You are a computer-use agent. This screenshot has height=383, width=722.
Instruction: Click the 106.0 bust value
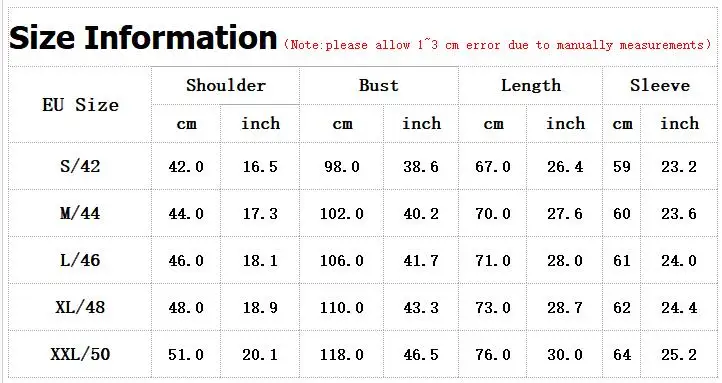(x=342, y=260)
